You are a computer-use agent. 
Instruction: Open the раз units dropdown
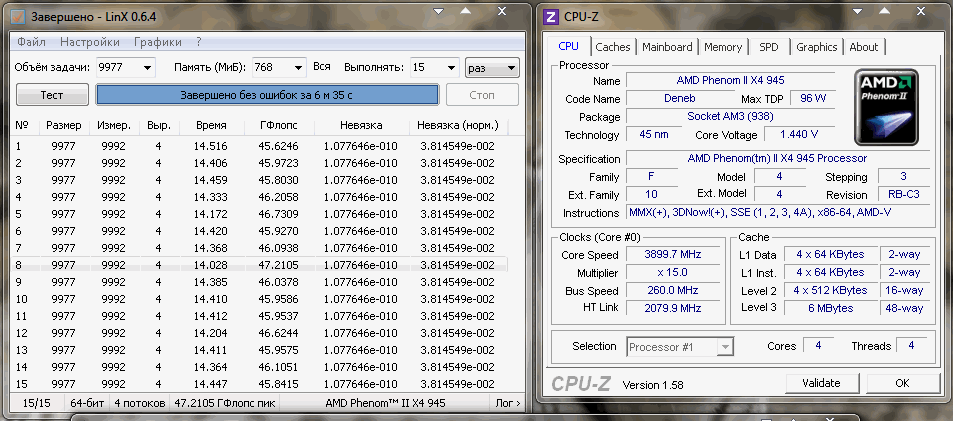(x=492, y=67)
